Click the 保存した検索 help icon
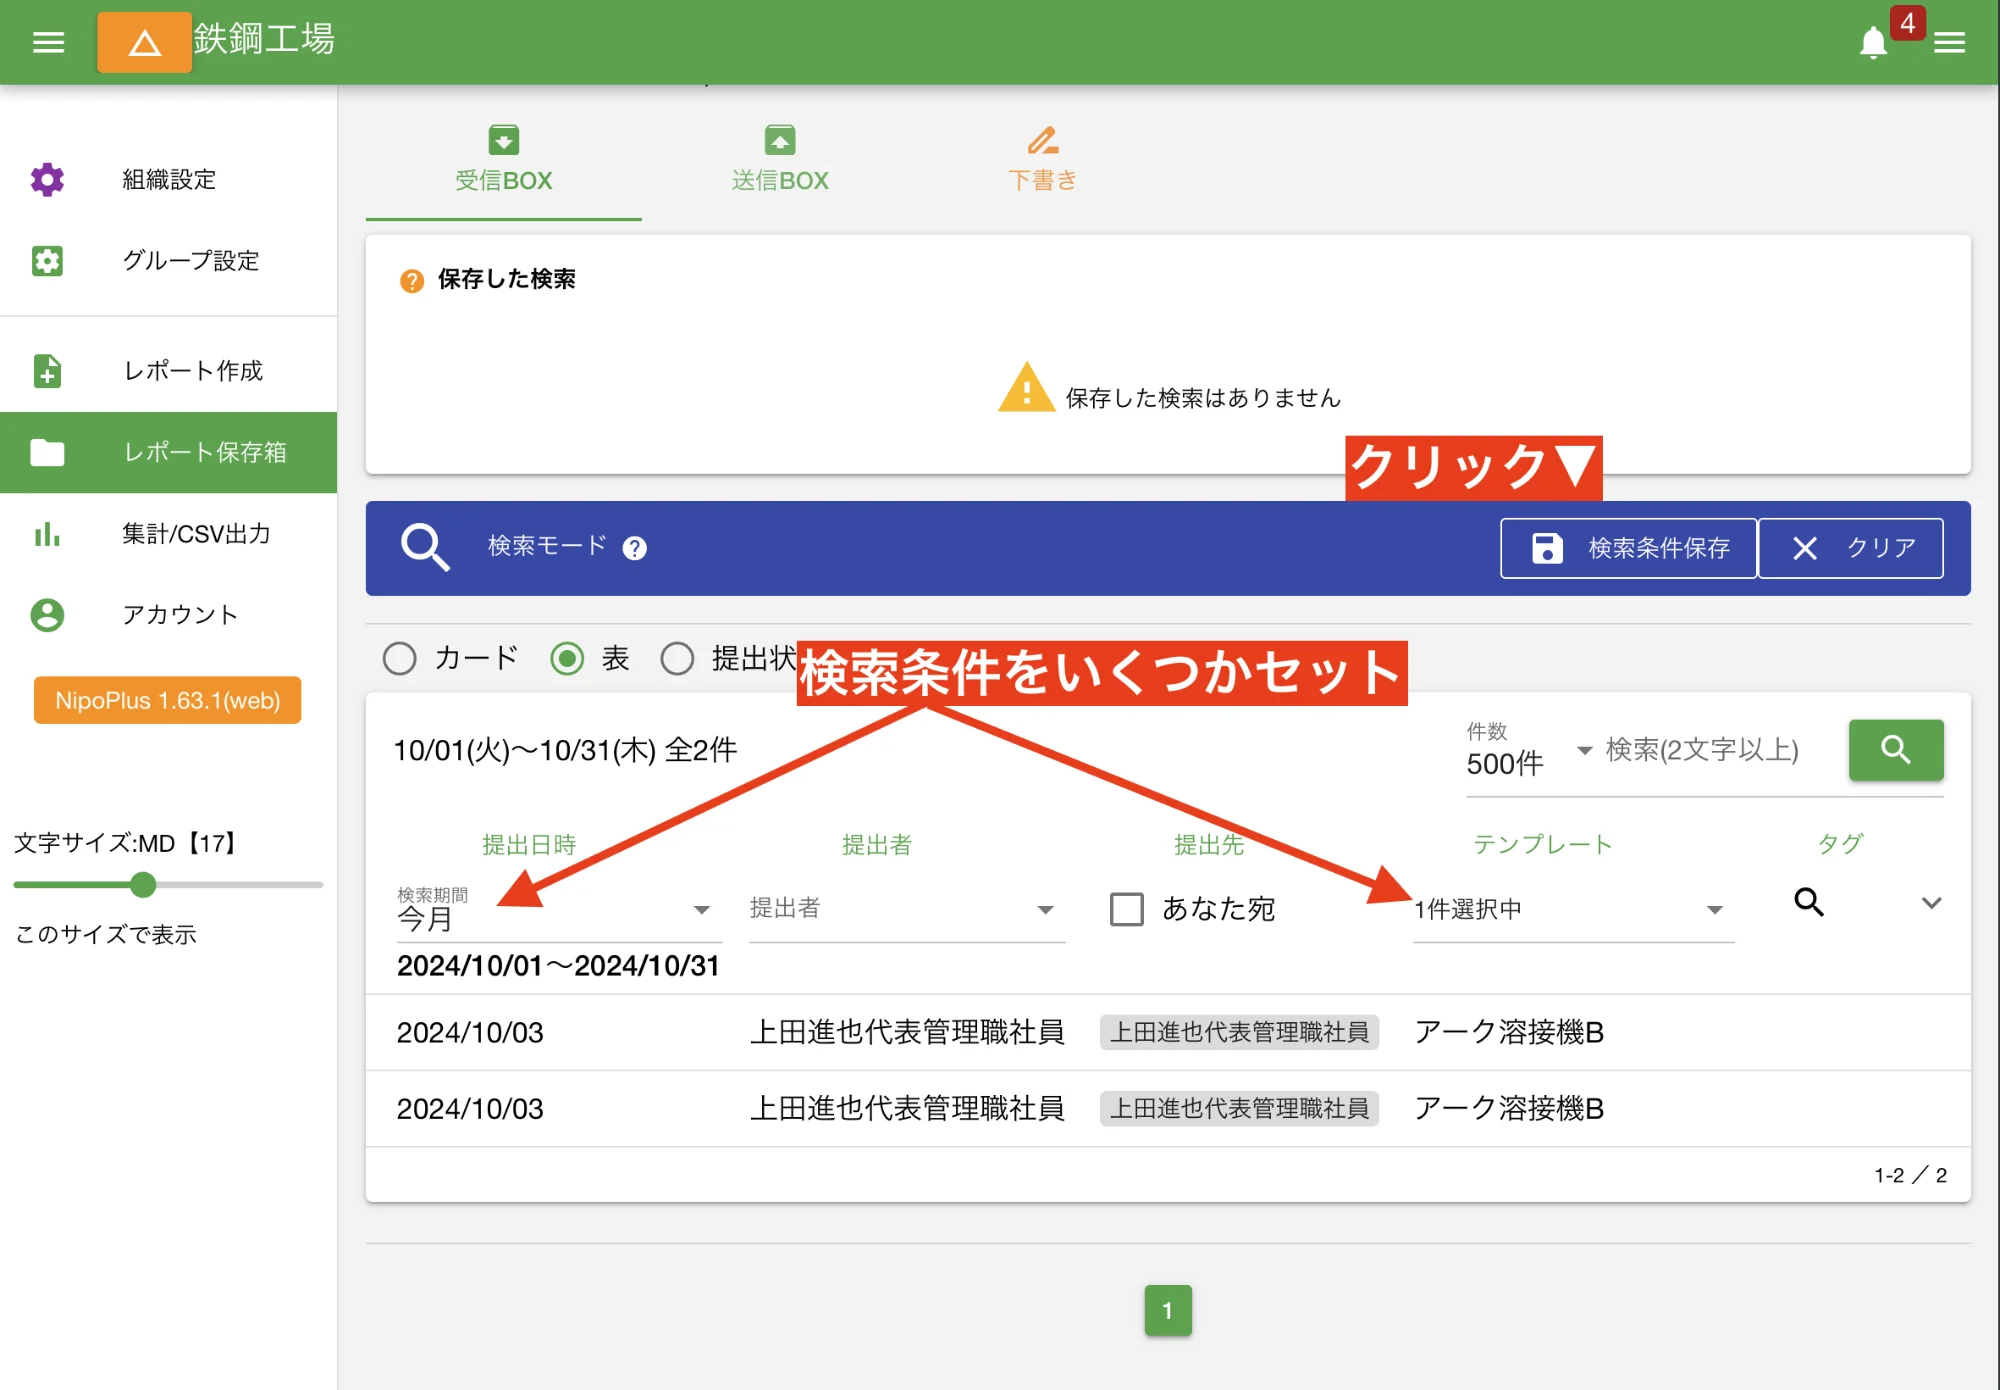 click(x=411, y=281)
